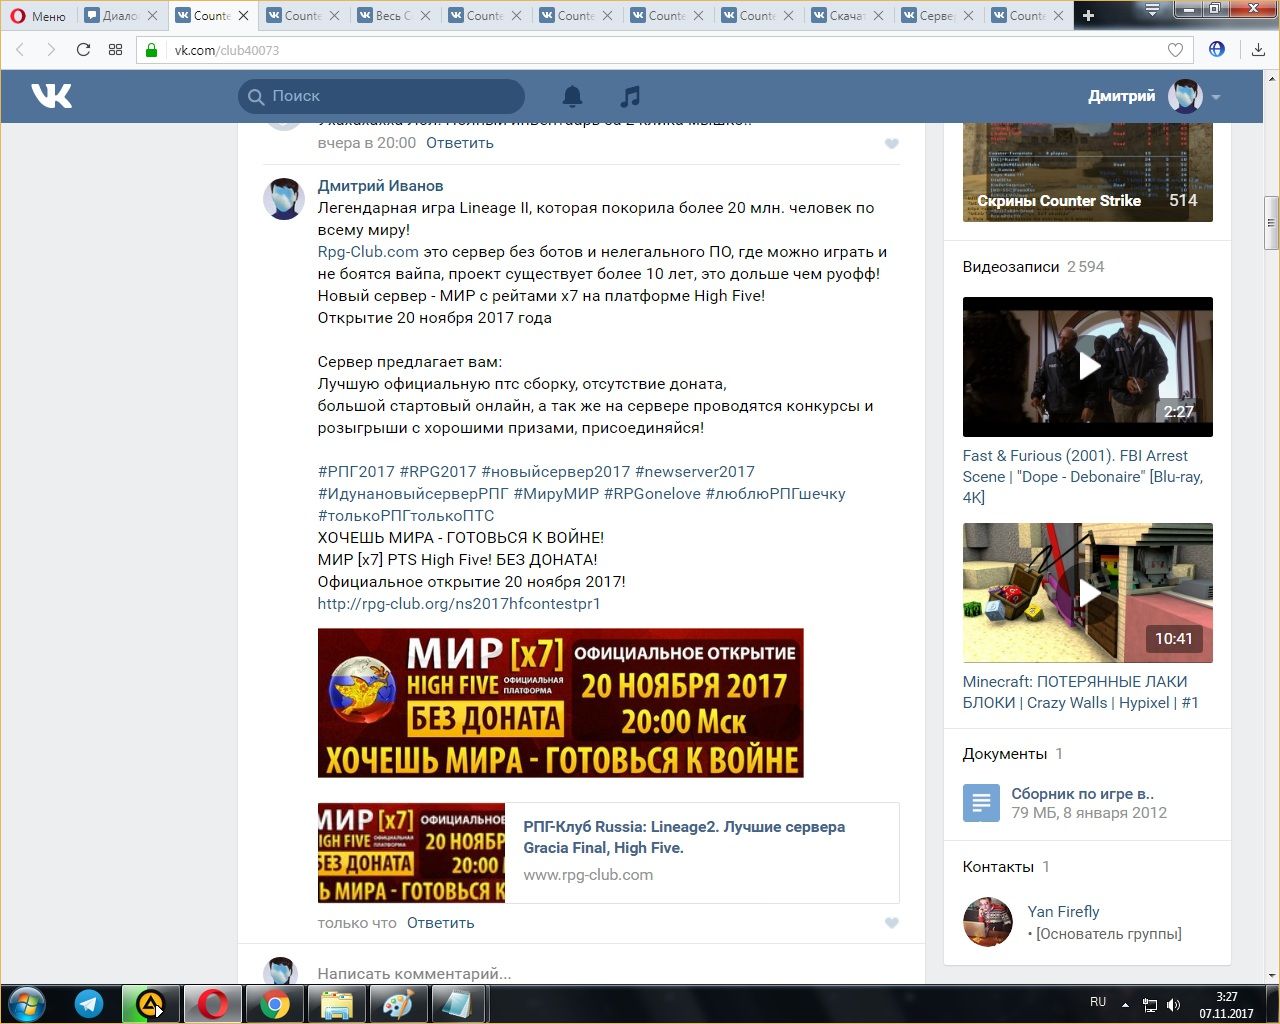This screenshot has height=1024, width=1280.
Task: Click the Opera icon in the taskbar
Action: tap(212, 1004)
